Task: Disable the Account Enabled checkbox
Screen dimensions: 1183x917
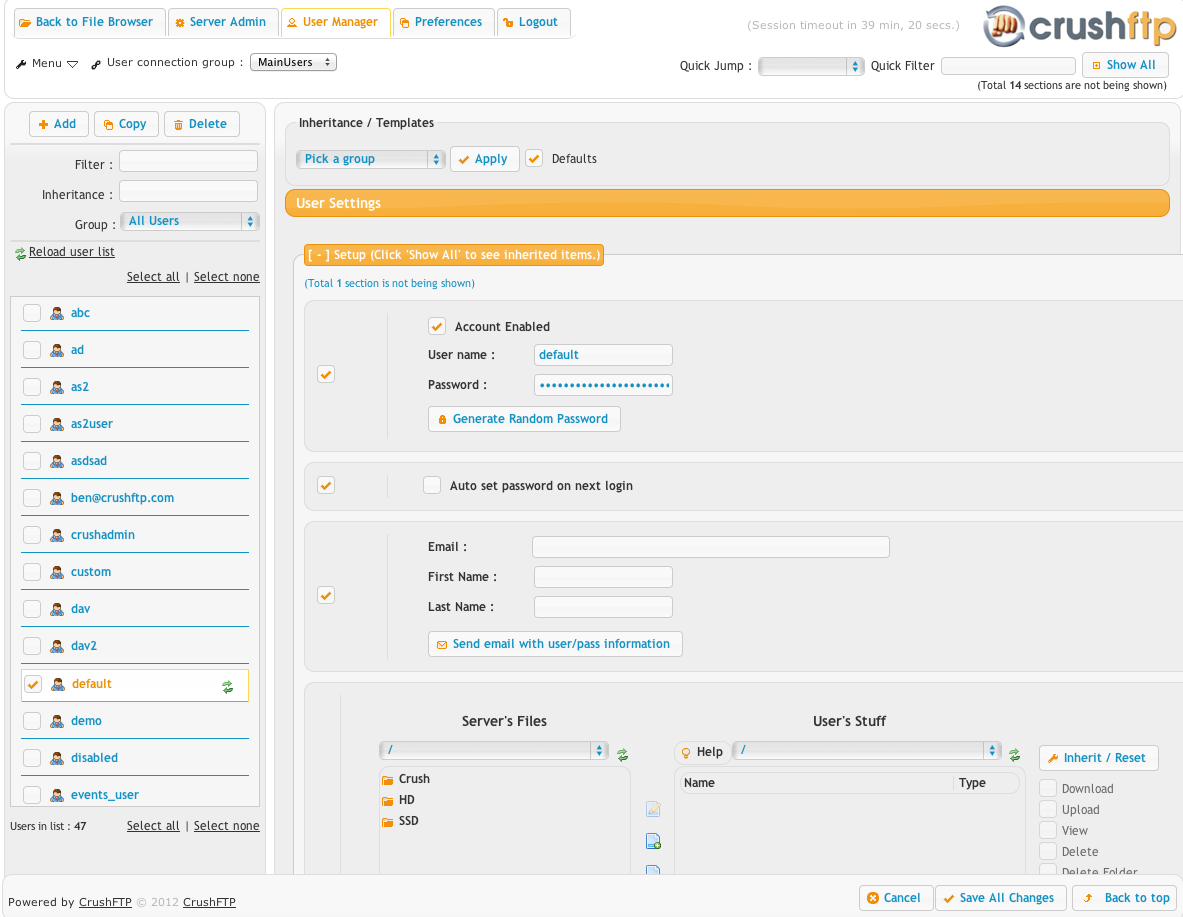Action: (437, 326)
